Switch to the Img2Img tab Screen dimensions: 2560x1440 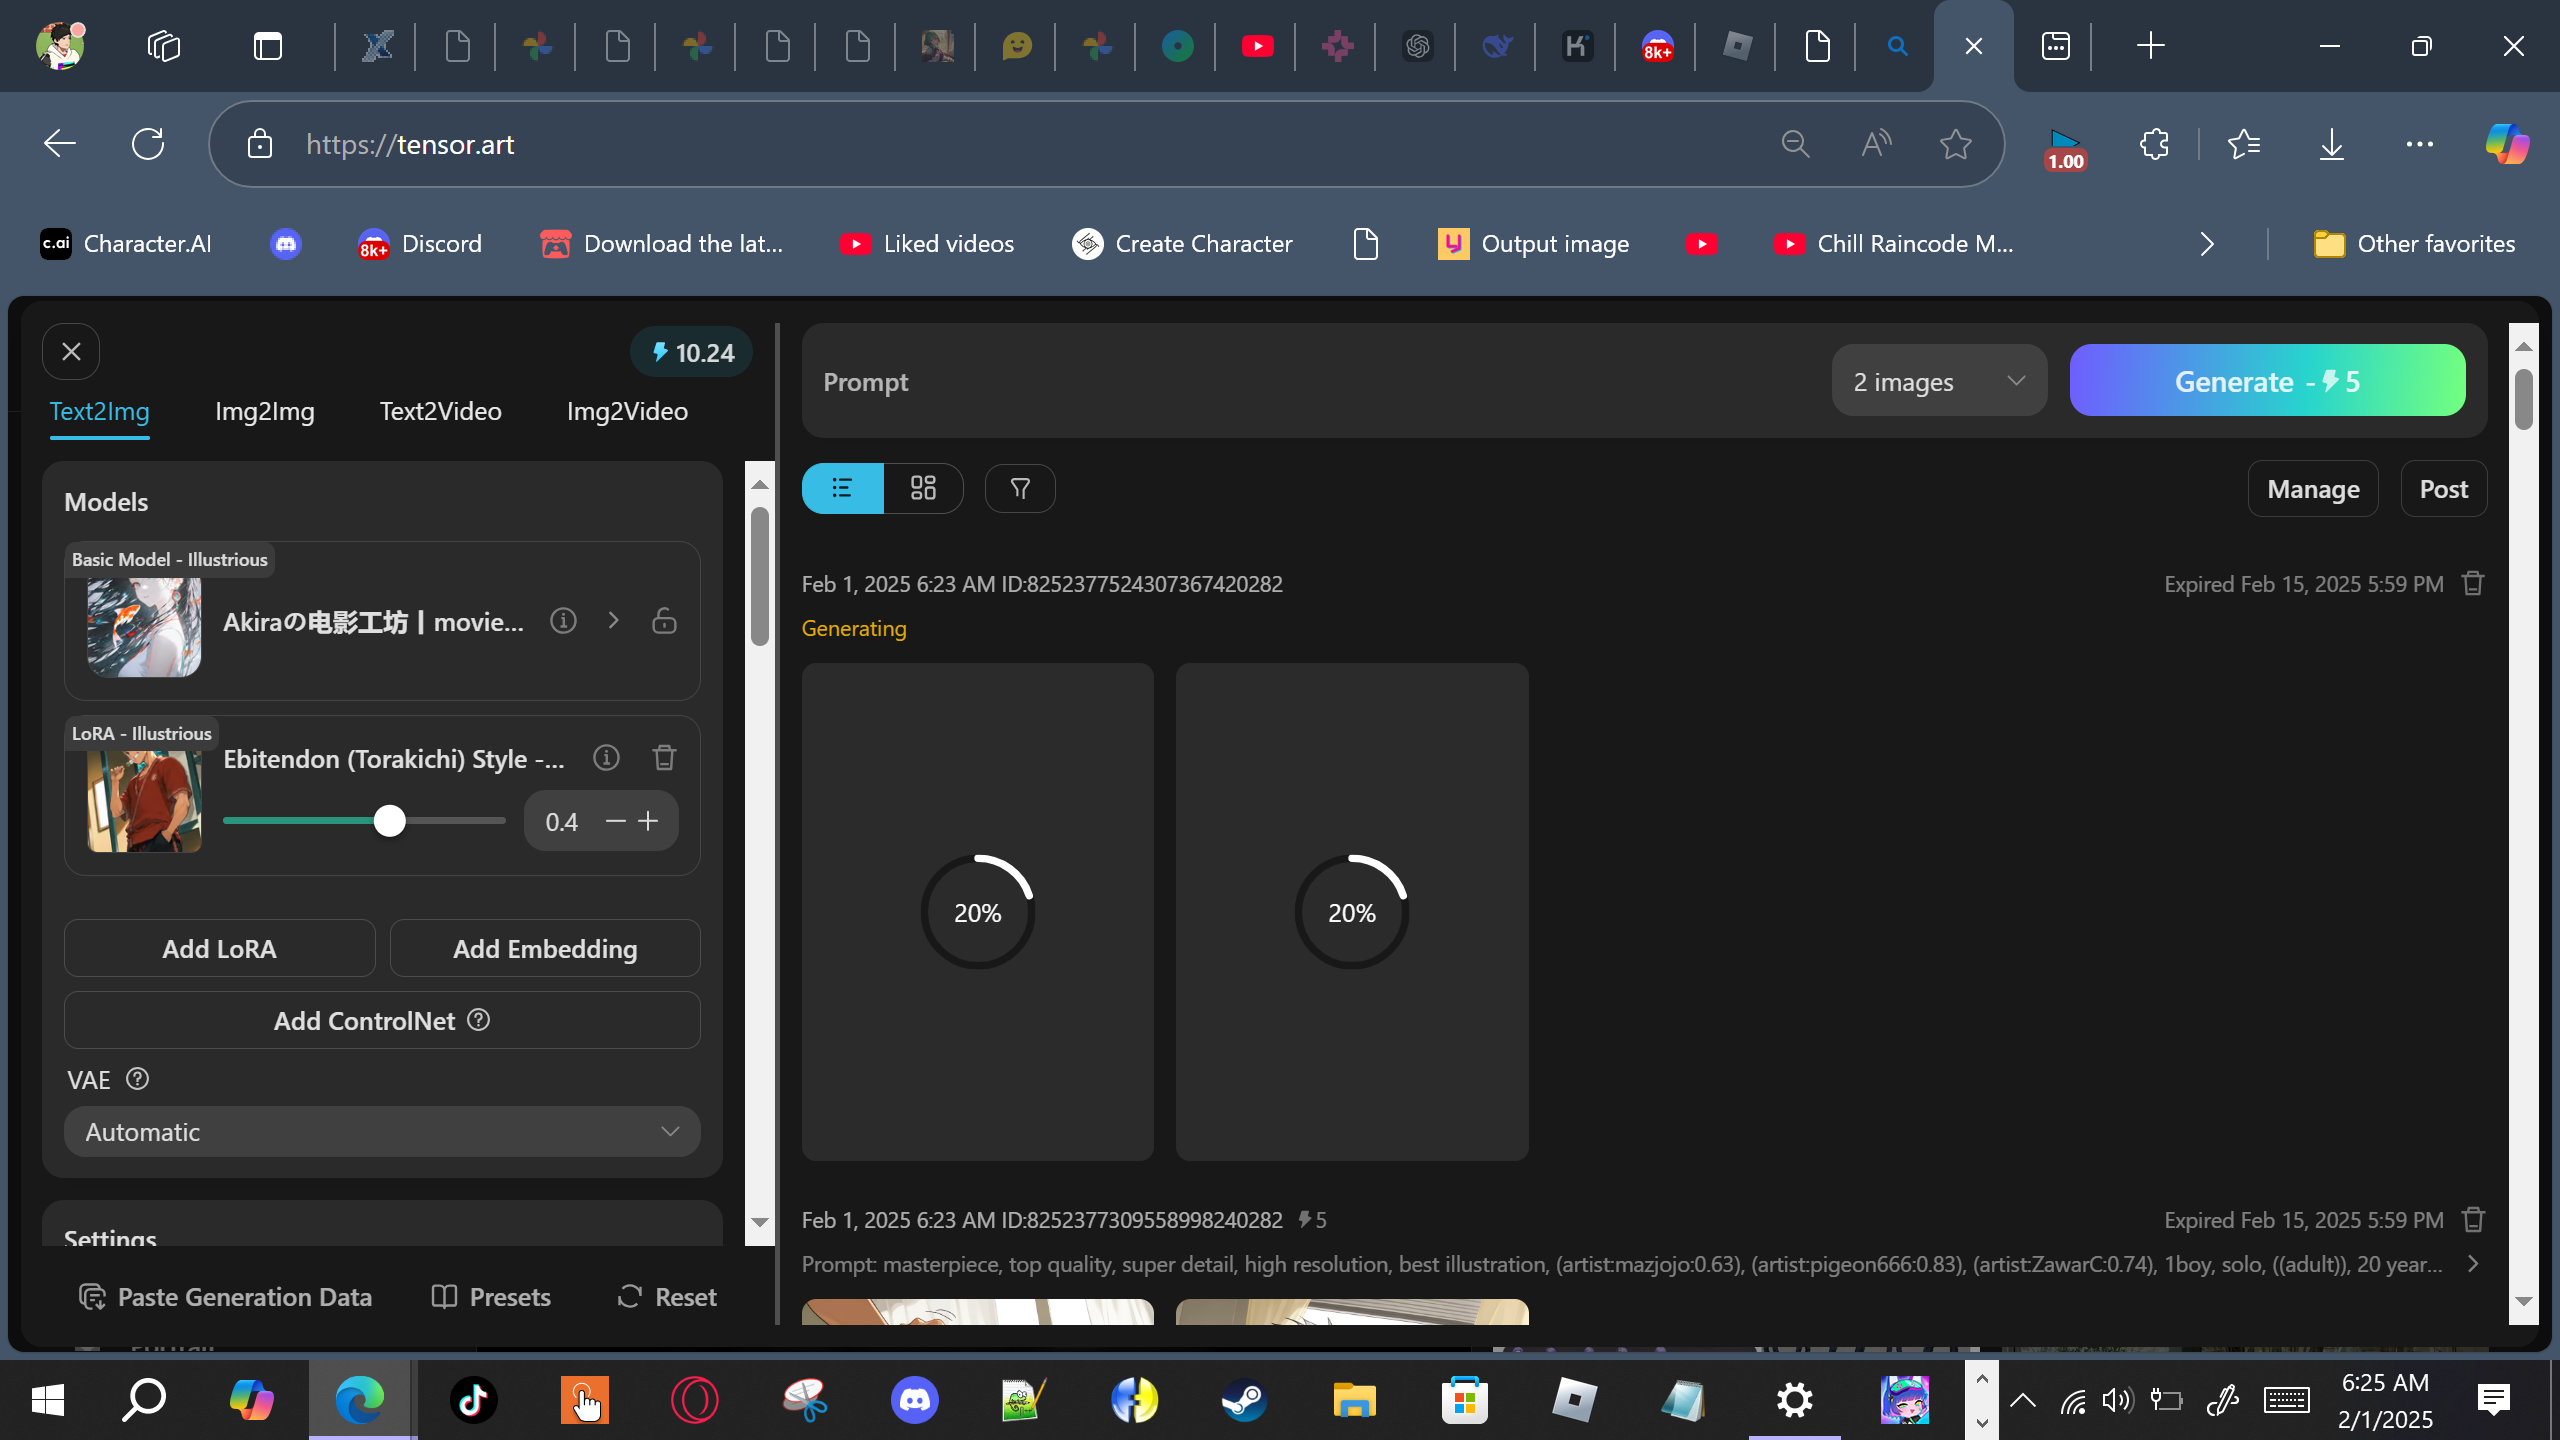pos(265,411)
